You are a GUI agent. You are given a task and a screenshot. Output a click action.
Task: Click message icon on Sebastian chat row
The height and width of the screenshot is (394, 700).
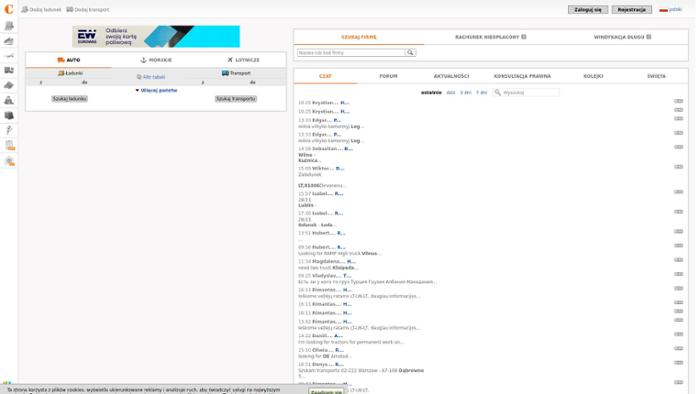click(679, 147)
